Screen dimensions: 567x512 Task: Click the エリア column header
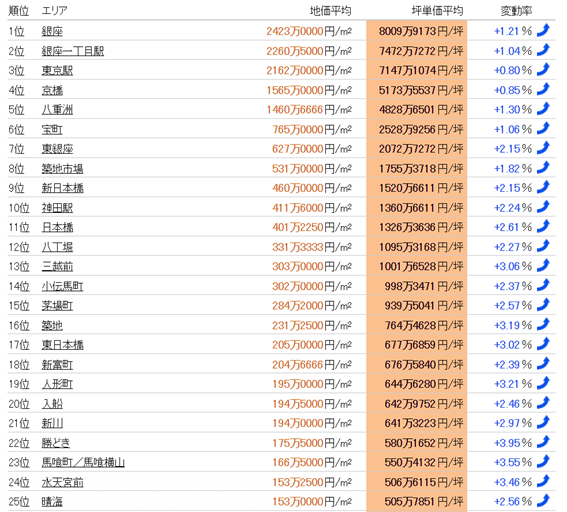[55, 11]
